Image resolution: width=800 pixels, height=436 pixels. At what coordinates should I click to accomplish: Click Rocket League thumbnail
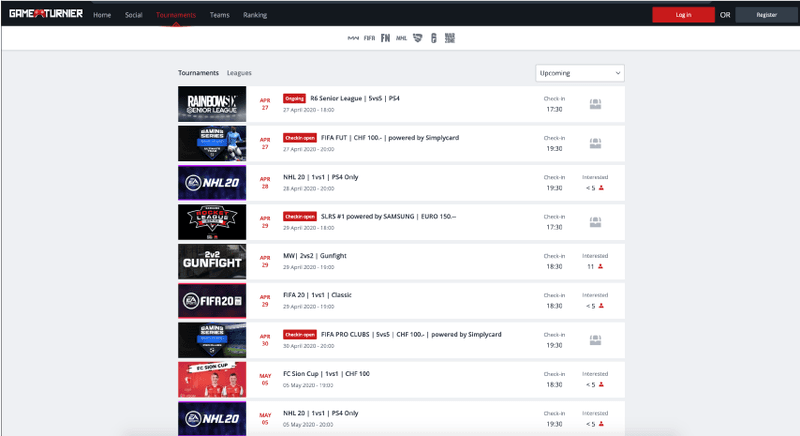tap(212, 222)
